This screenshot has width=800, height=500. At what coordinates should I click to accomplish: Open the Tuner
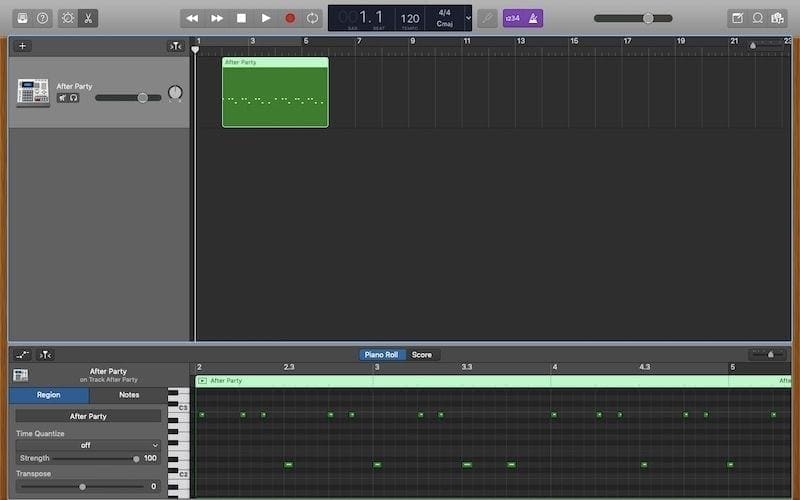[x=487, y=18]
